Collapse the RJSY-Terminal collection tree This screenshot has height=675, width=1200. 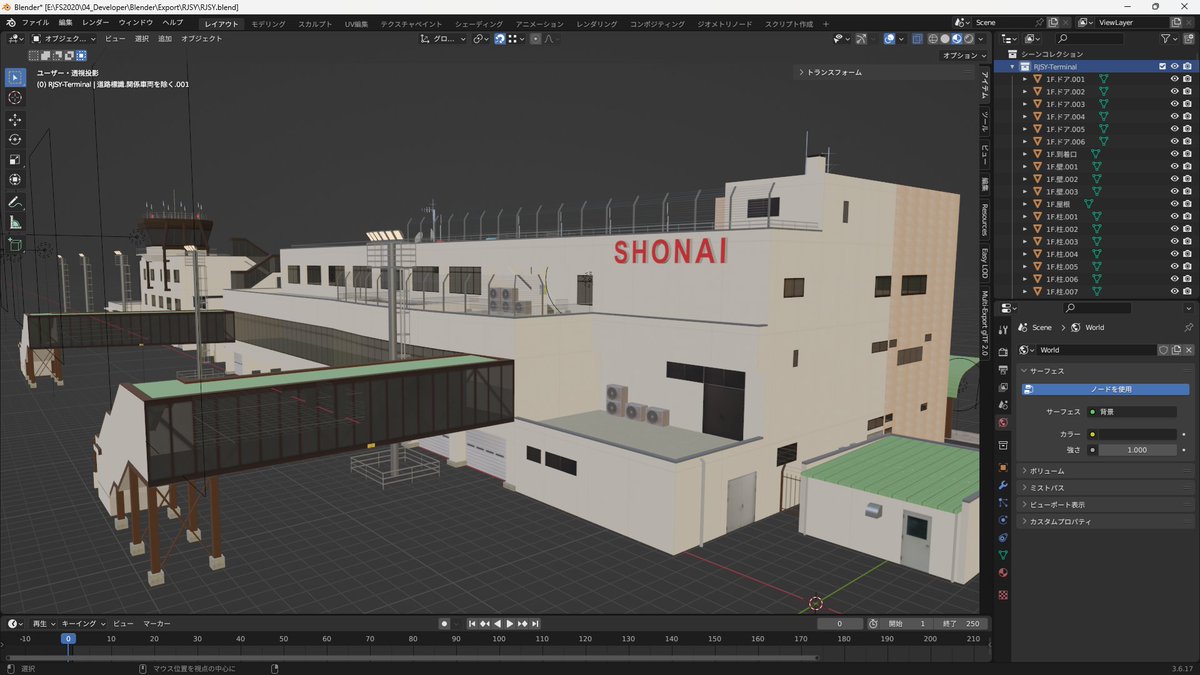click(x=1013, y=67)
